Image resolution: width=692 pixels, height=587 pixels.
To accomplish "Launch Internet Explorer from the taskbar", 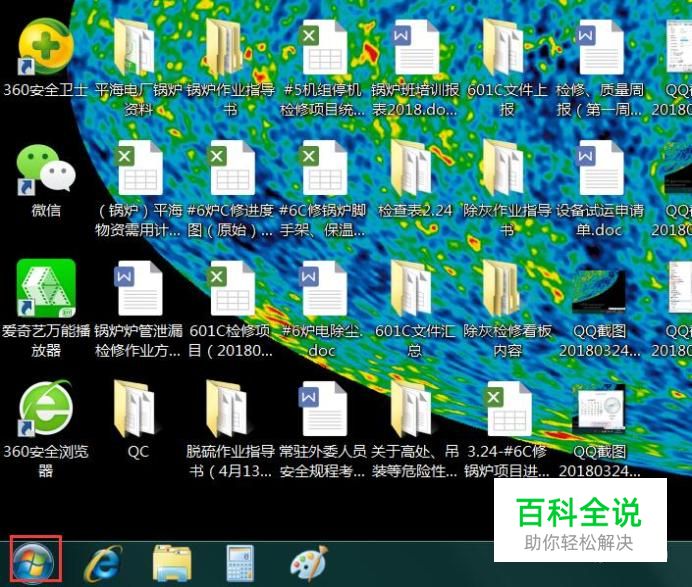I will pyautogui.click(x=104, y=563).
